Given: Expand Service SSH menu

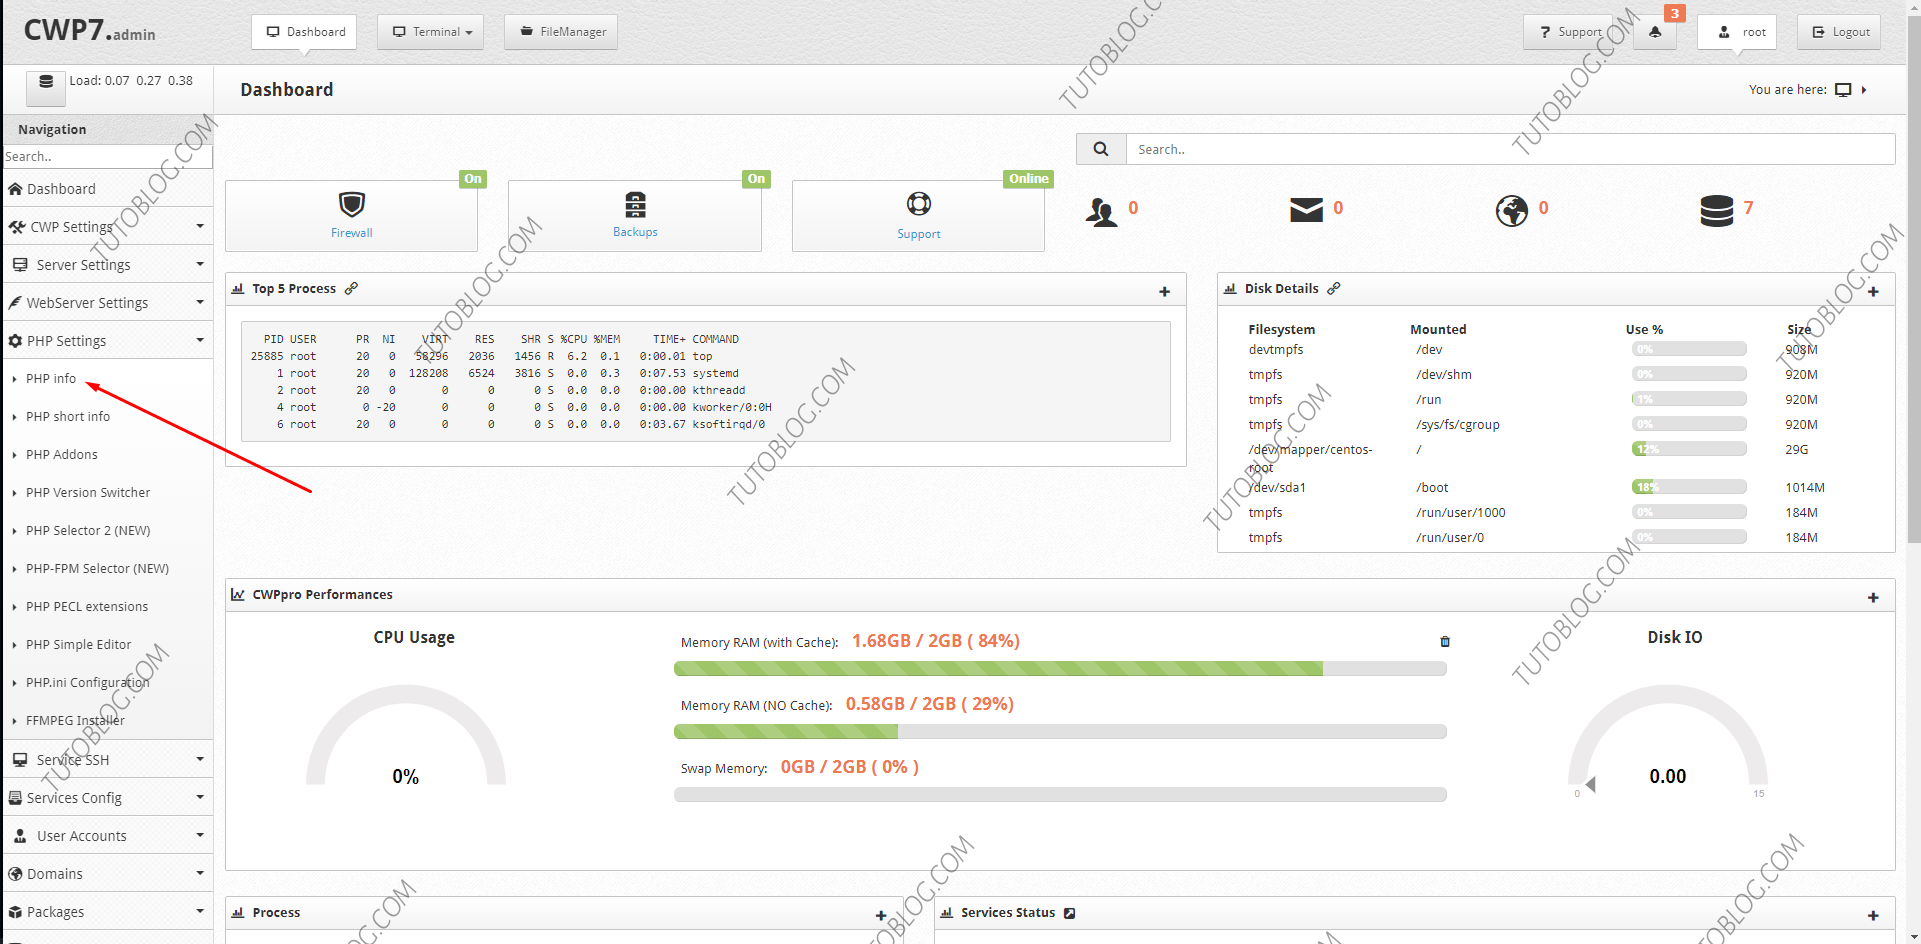Looking at the screenshot, I should pyautogui.click(x=107, y=760).
